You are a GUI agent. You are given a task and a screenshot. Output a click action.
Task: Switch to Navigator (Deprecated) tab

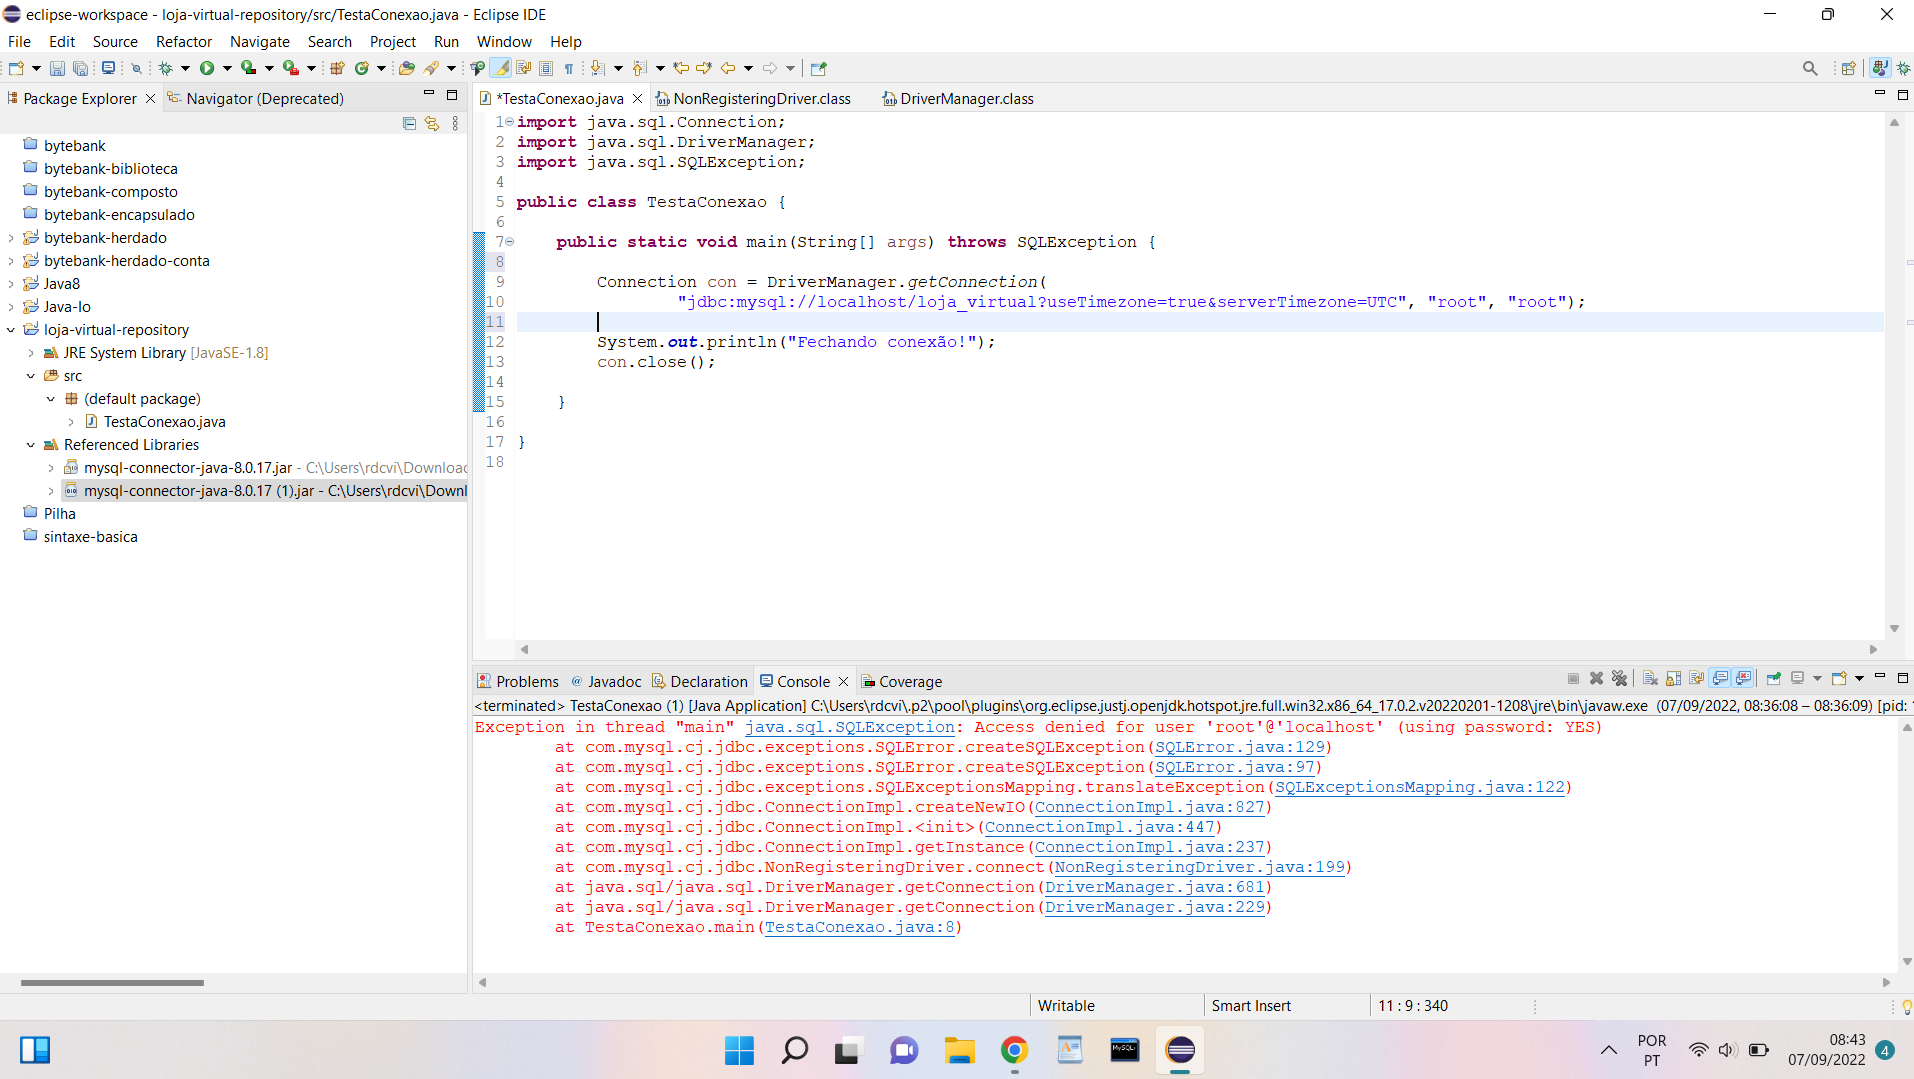pos(256,98)
